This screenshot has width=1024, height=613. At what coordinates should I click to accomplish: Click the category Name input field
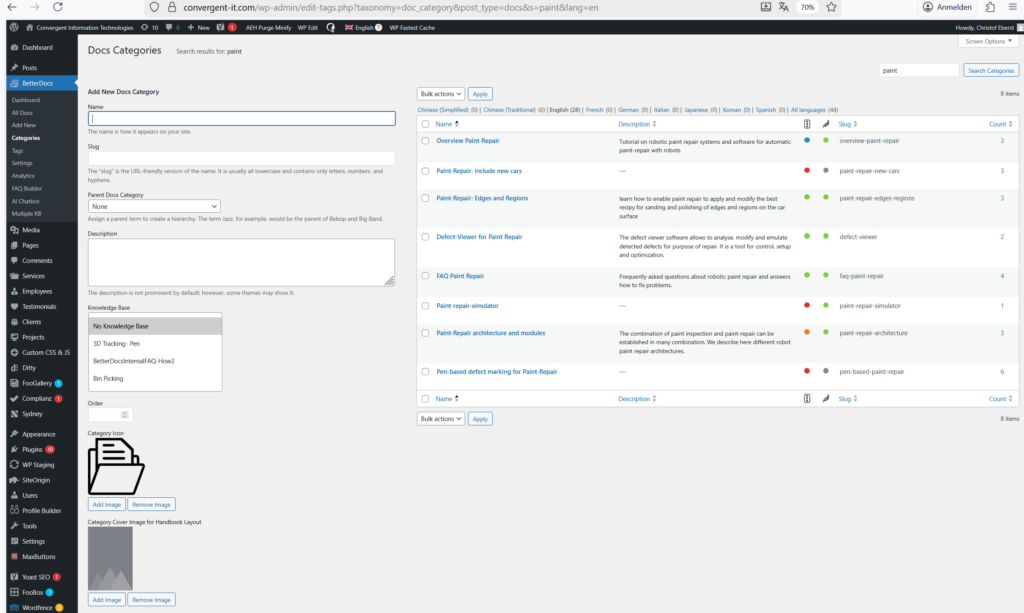[x=241, y=118]
